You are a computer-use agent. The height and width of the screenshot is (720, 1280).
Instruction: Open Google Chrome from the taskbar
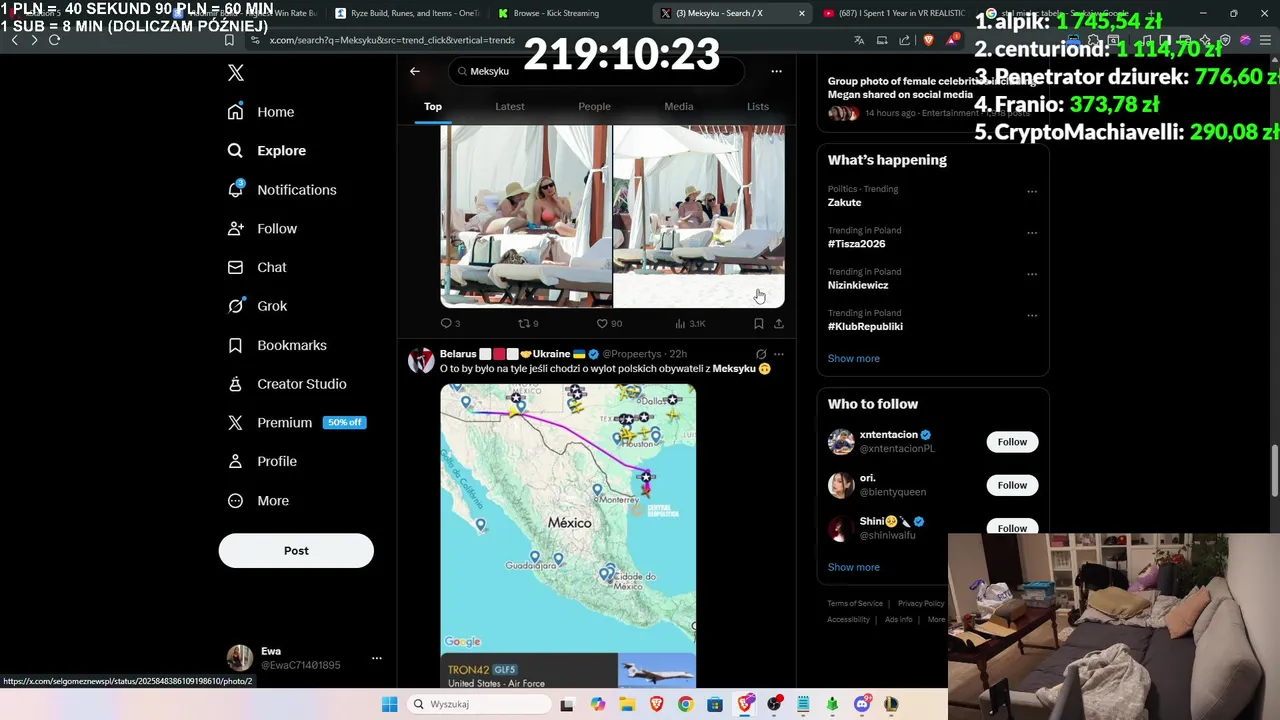click(685, 704)
